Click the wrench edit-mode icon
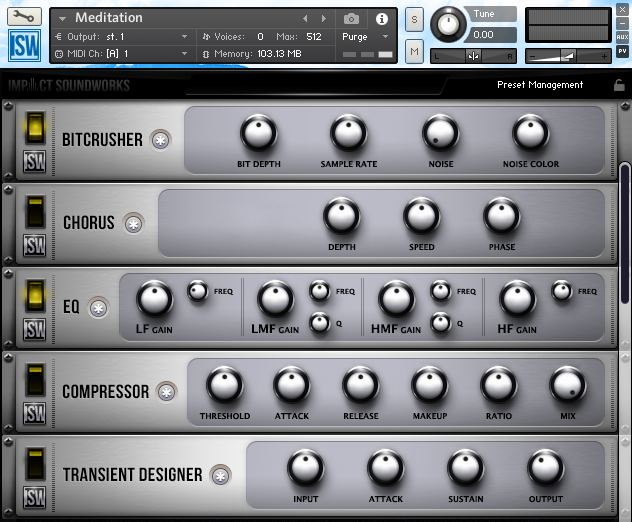632x522 pixels. pos(24,17)
